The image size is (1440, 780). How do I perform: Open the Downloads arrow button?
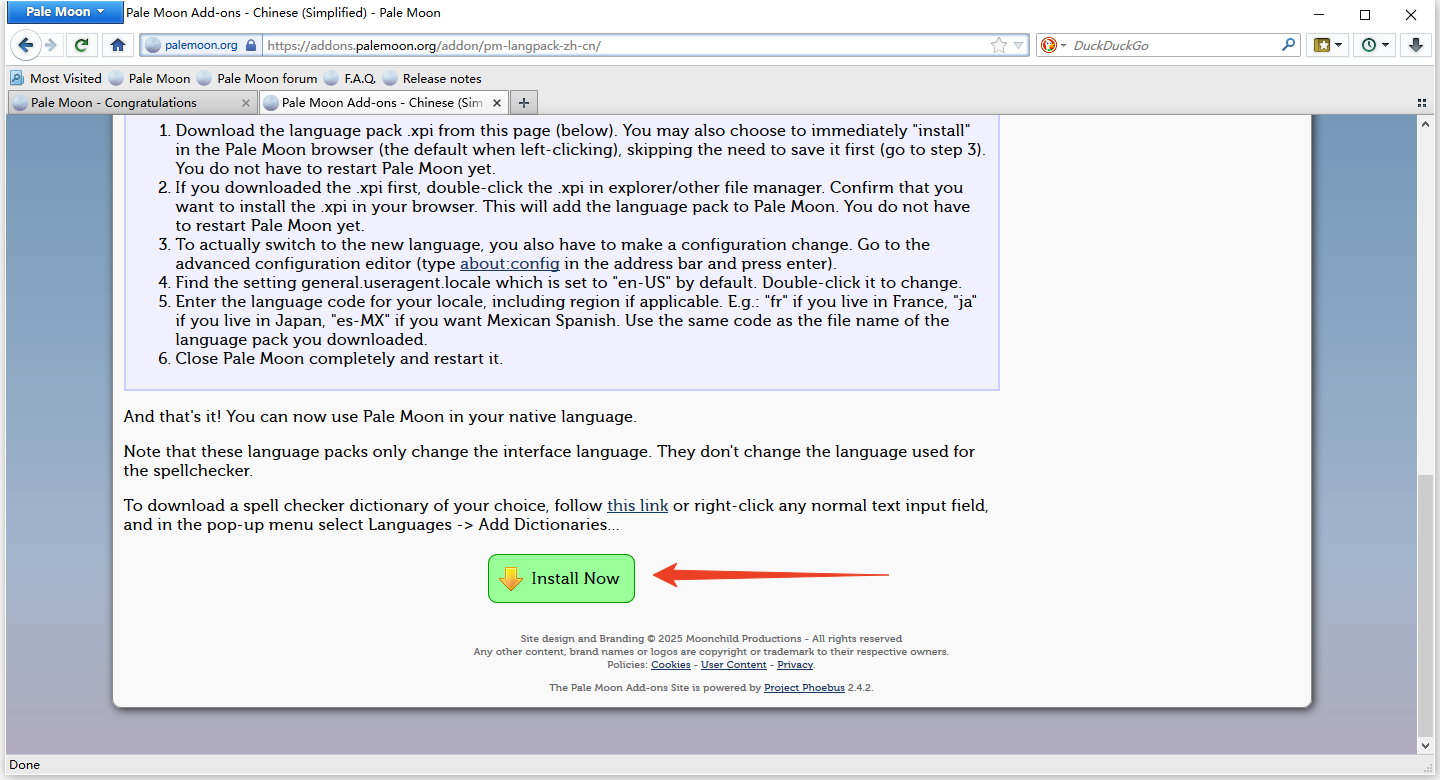1416,45
